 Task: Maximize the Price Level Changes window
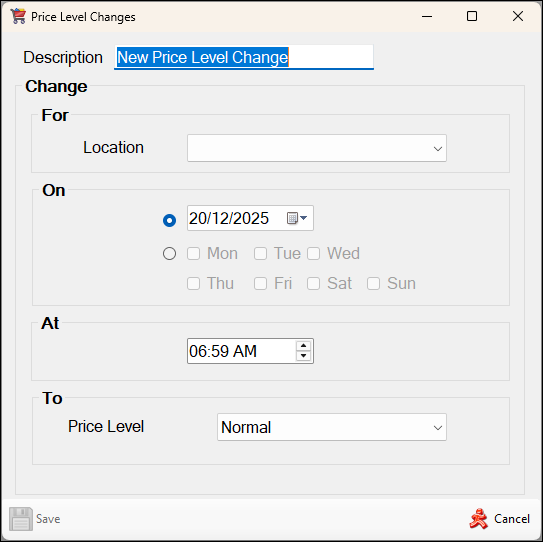click(472, 16)
